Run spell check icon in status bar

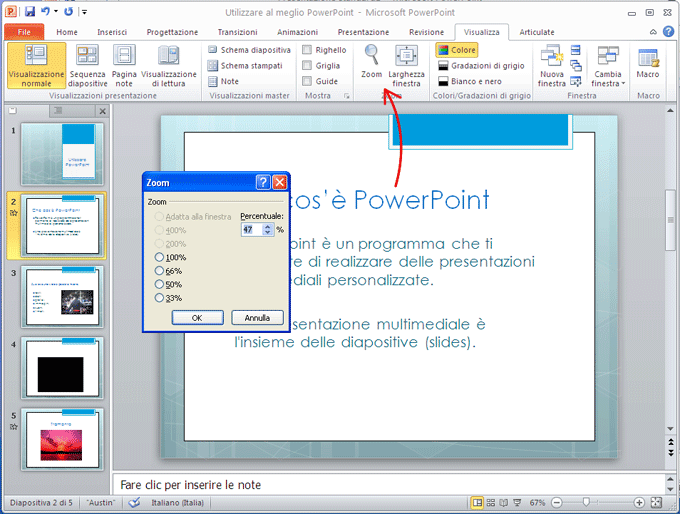click(x=134, y=502)
